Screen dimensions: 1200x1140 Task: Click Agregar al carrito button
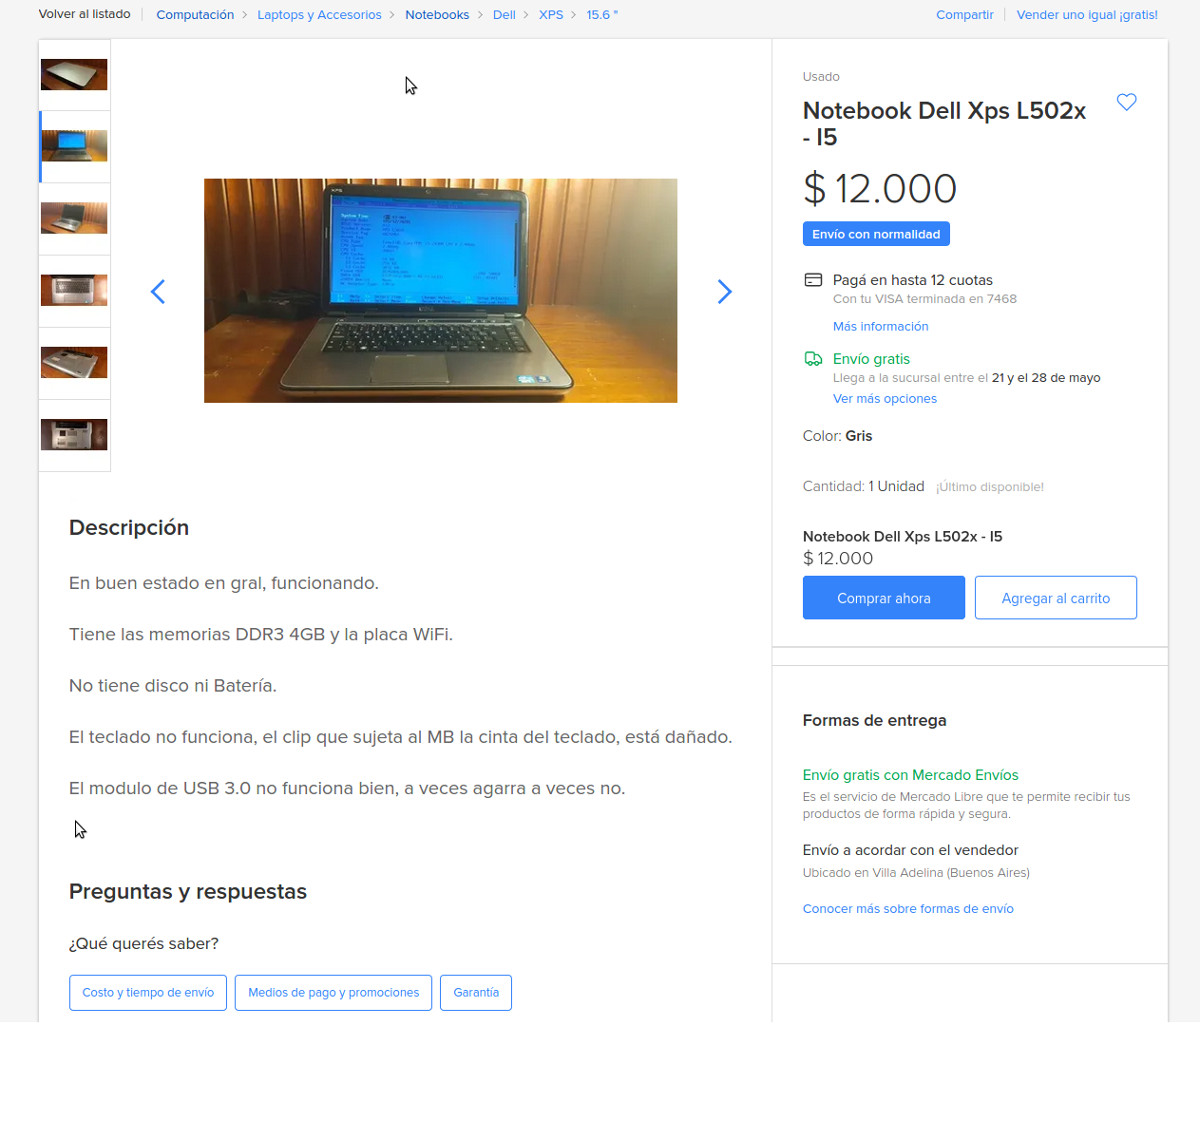pos(1055,598)
